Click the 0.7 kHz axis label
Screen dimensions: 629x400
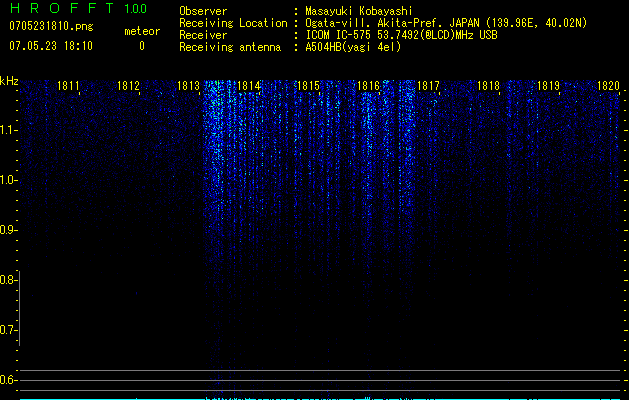click(x=8, y=330)
